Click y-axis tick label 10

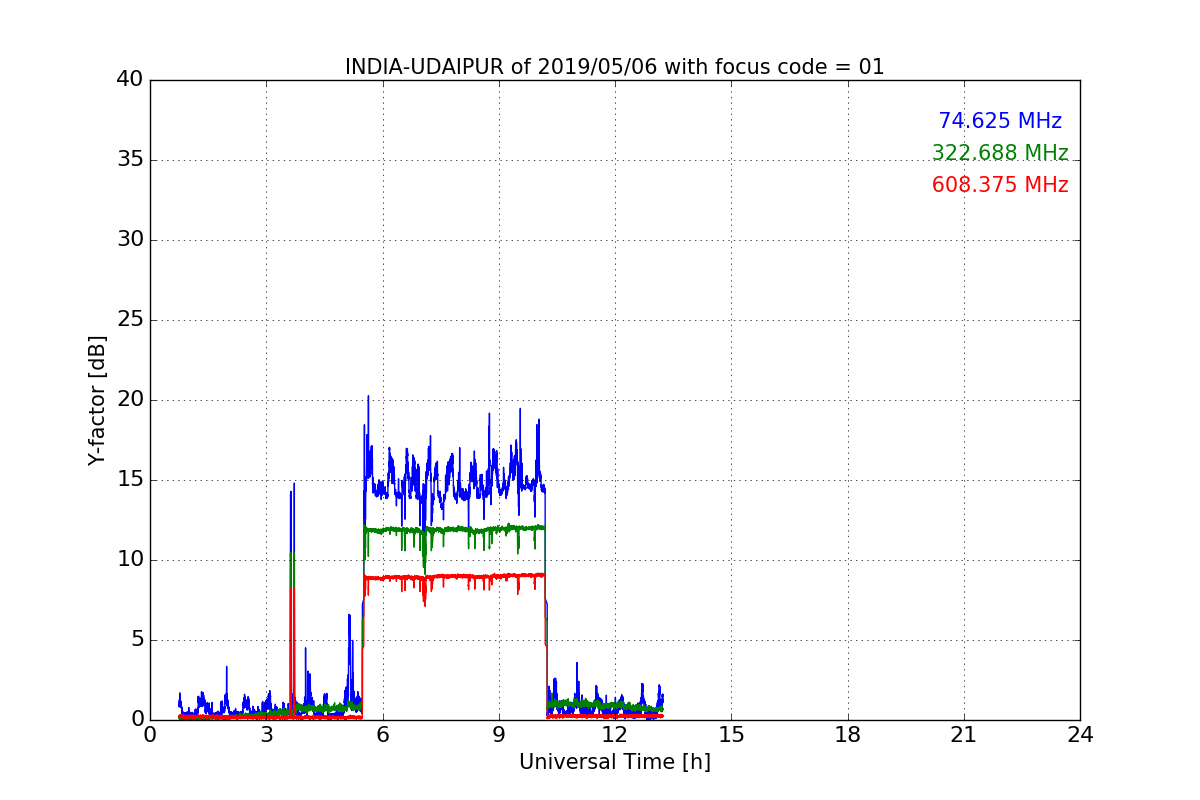coord(130,560)
